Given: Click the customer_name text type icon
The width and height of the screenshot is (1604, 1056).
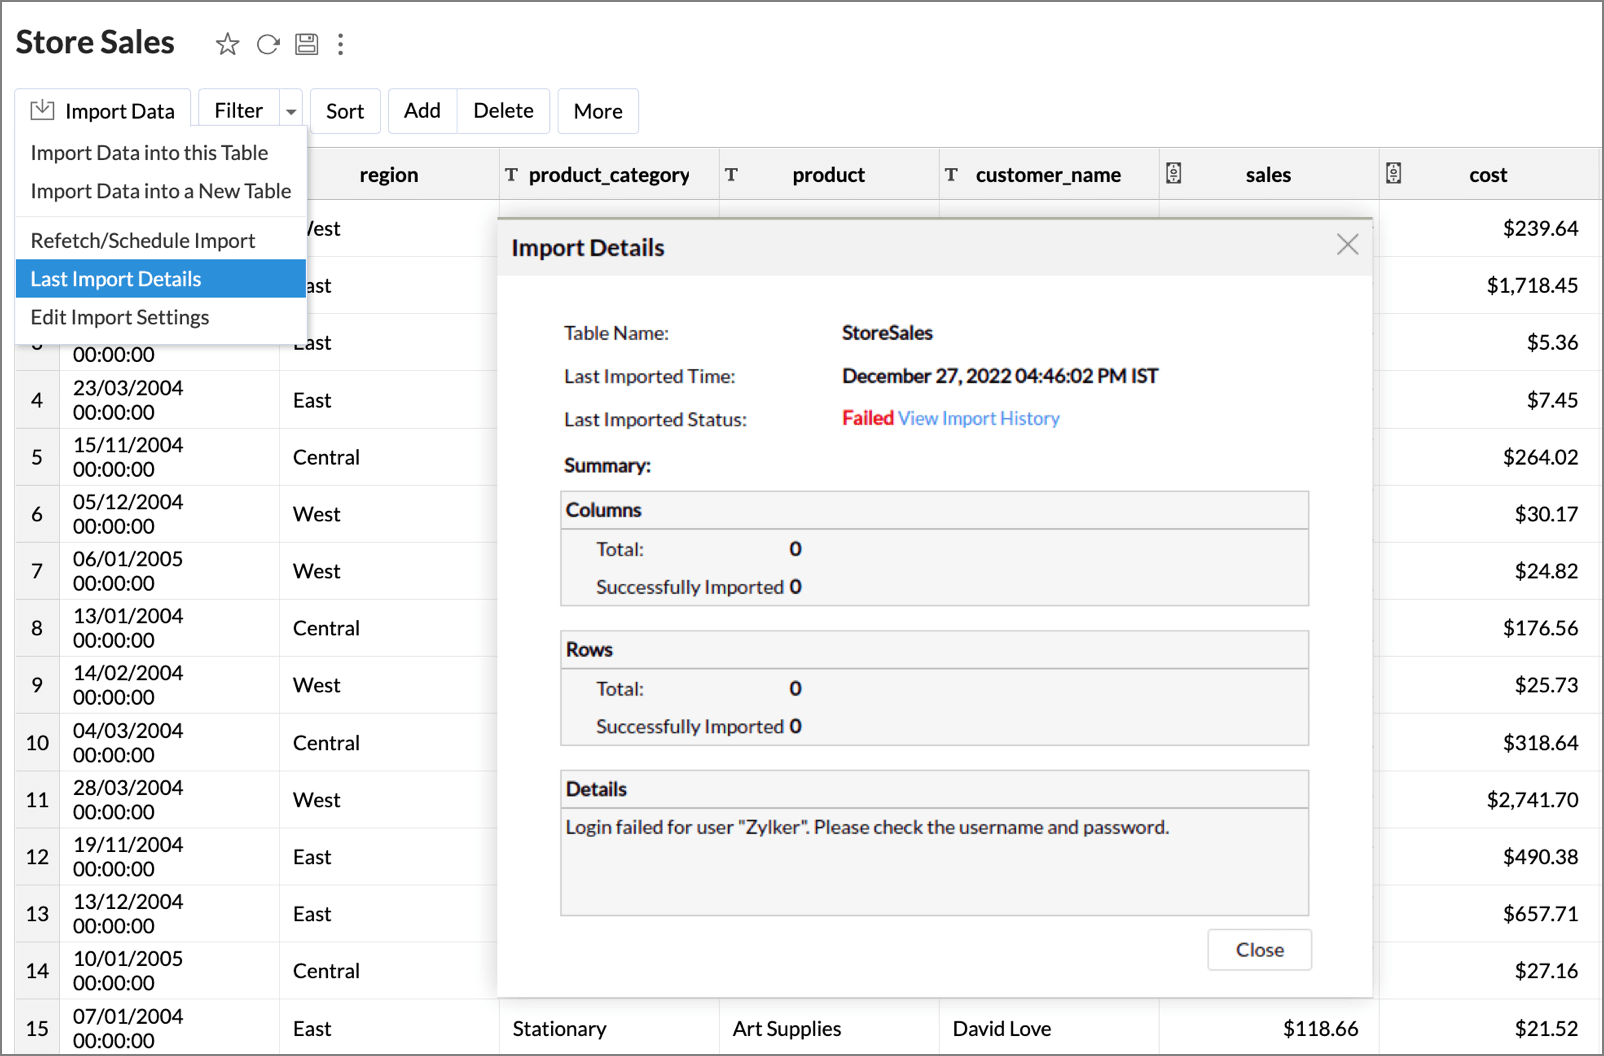Looking at the screenshot, I should point(951,175).
